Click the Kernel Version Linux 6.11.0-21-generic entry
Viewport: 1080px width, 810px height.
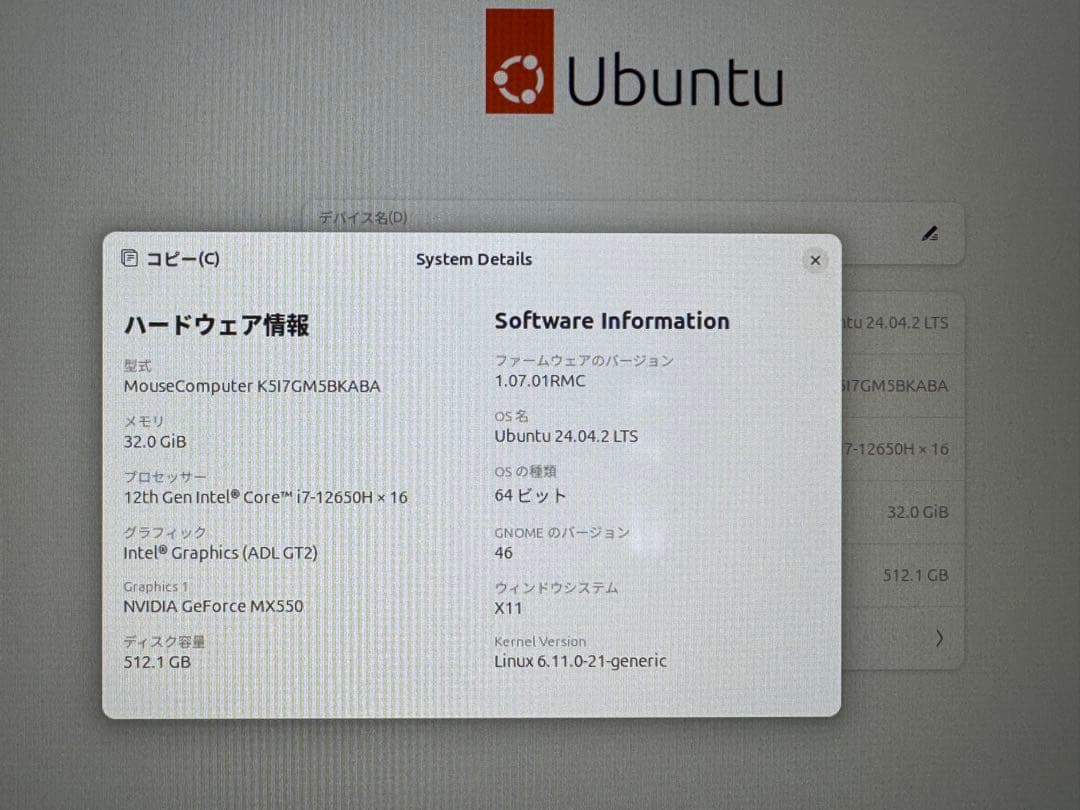point(580,660)
